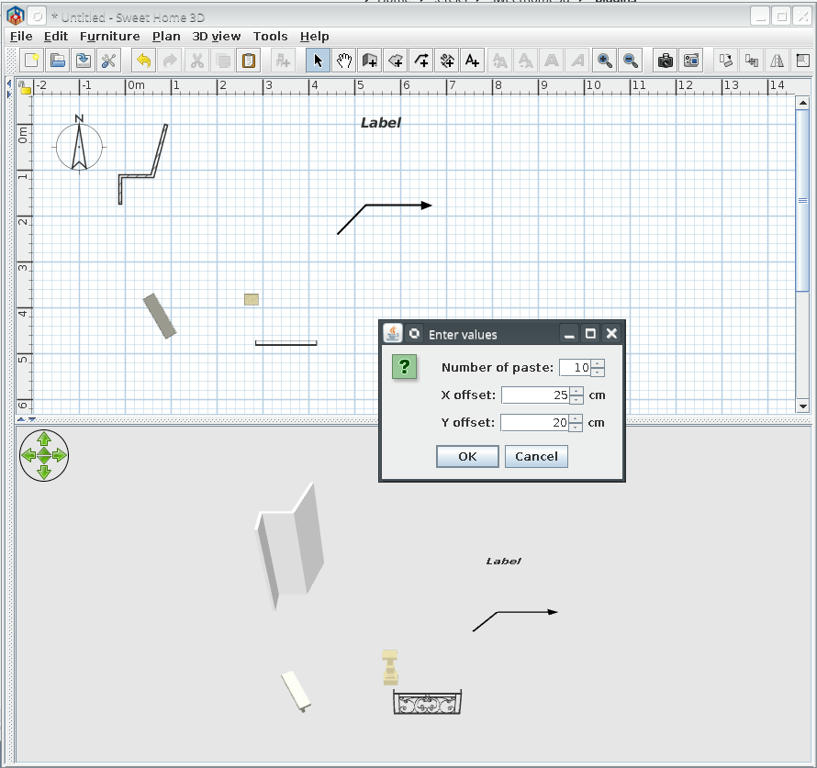Viewport: 817px width, 768px height.
Task: Click the mirror plugin icon in toolbar
Action: 777,60
